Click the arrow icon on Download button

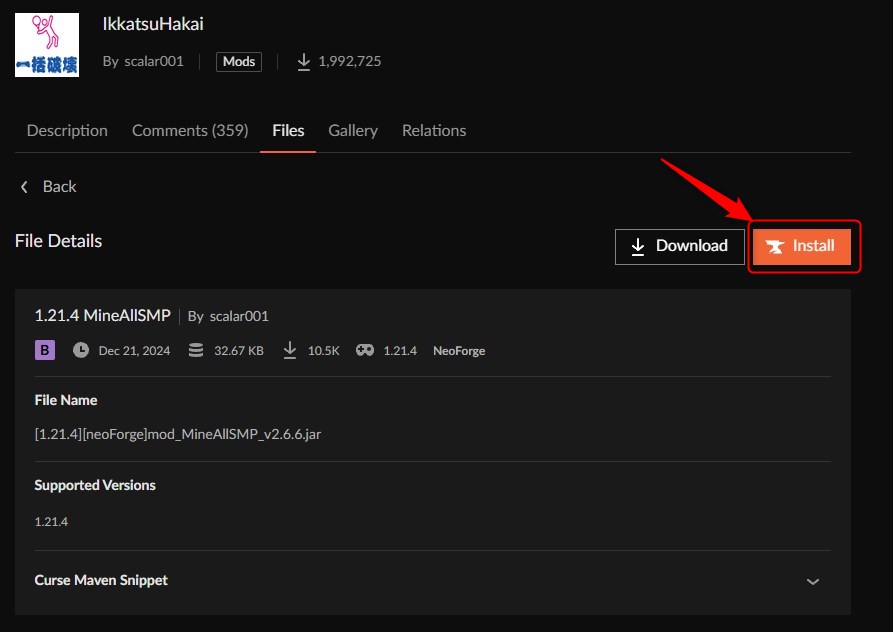pyautogui.click(x=638, y=247)
